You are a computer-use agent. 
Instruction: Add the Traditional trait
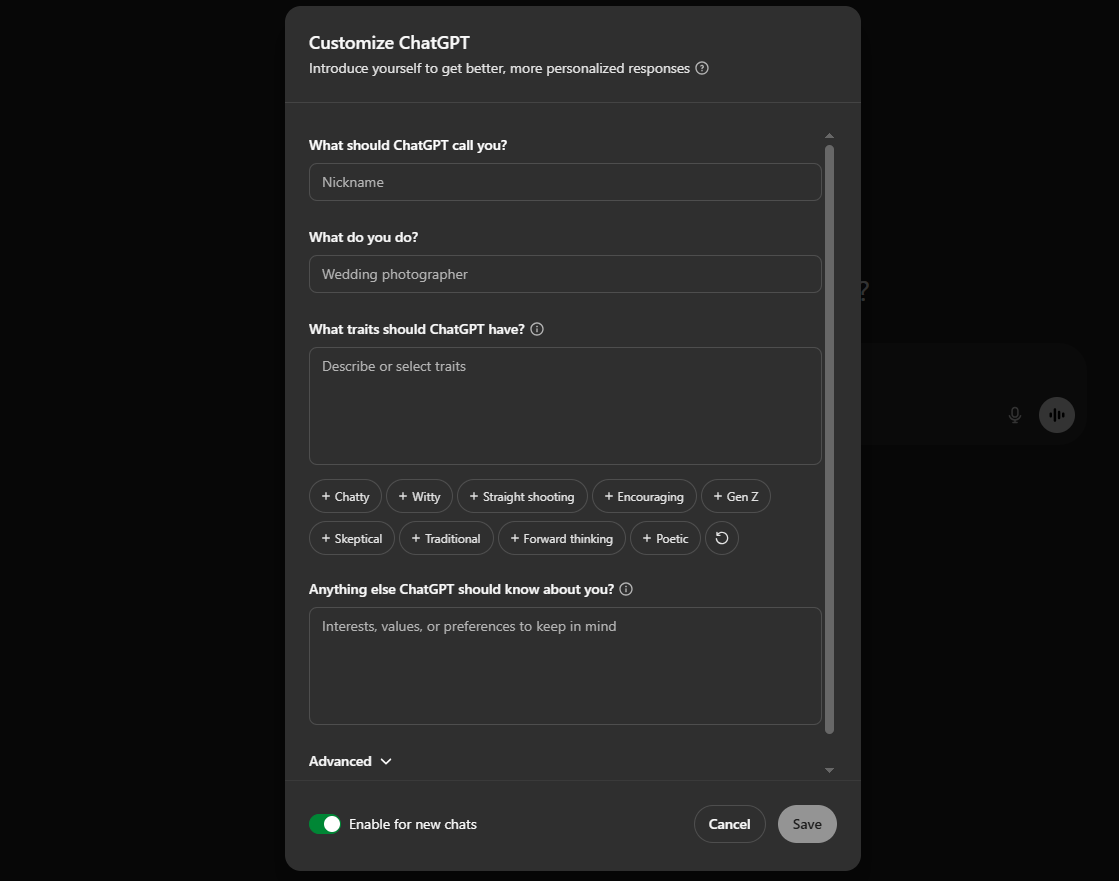click(x=446, y=539)
